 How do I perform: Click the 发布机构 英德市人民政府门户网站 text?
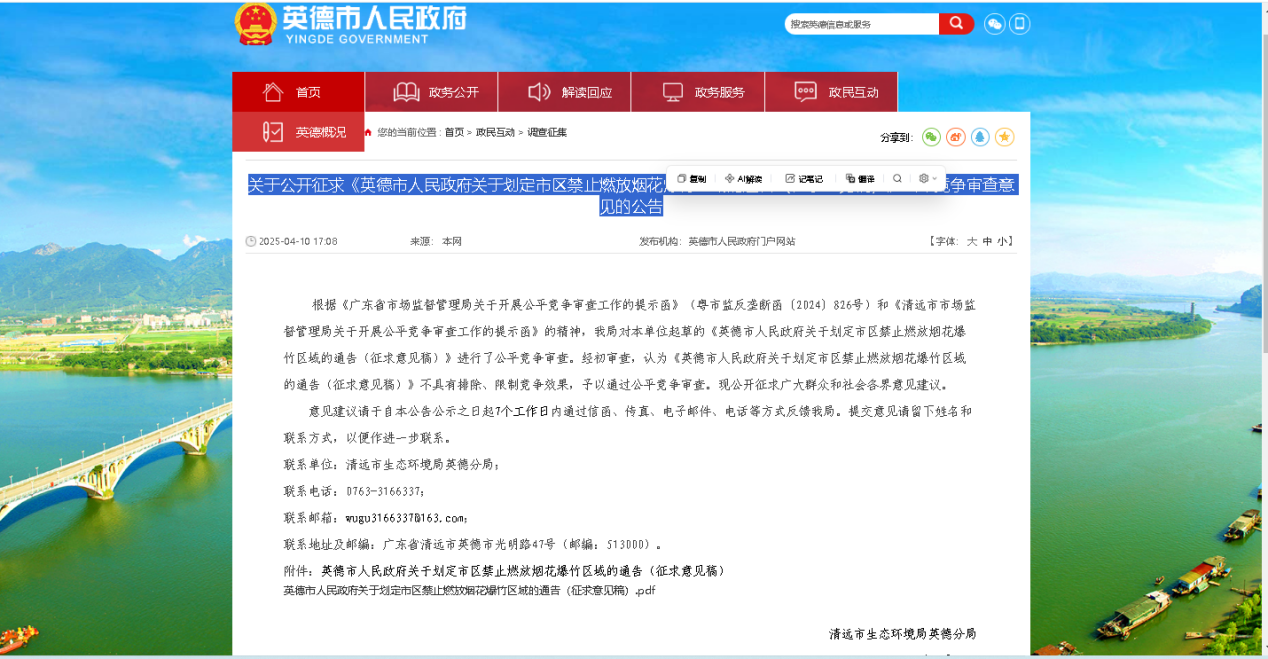pos(717,241)
